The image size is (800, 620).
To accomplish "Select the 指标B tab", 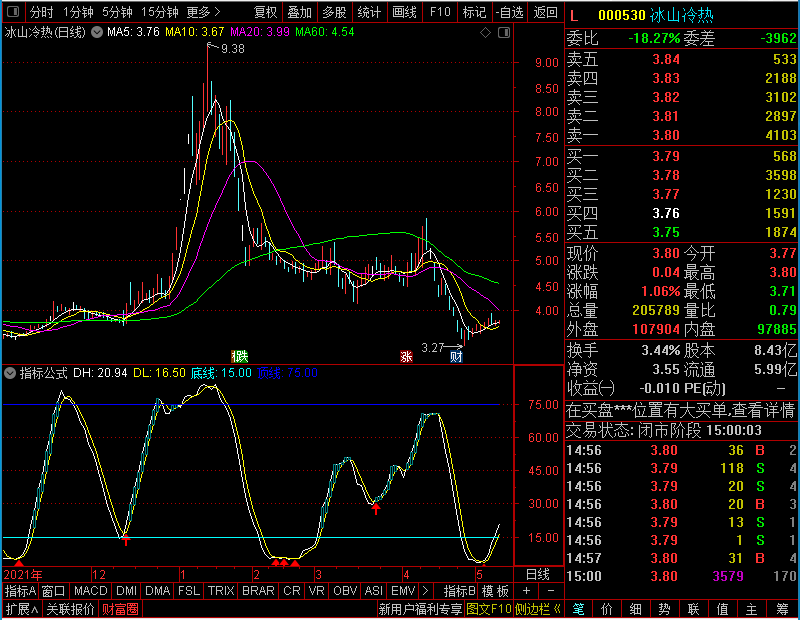I will pos(460,591).
